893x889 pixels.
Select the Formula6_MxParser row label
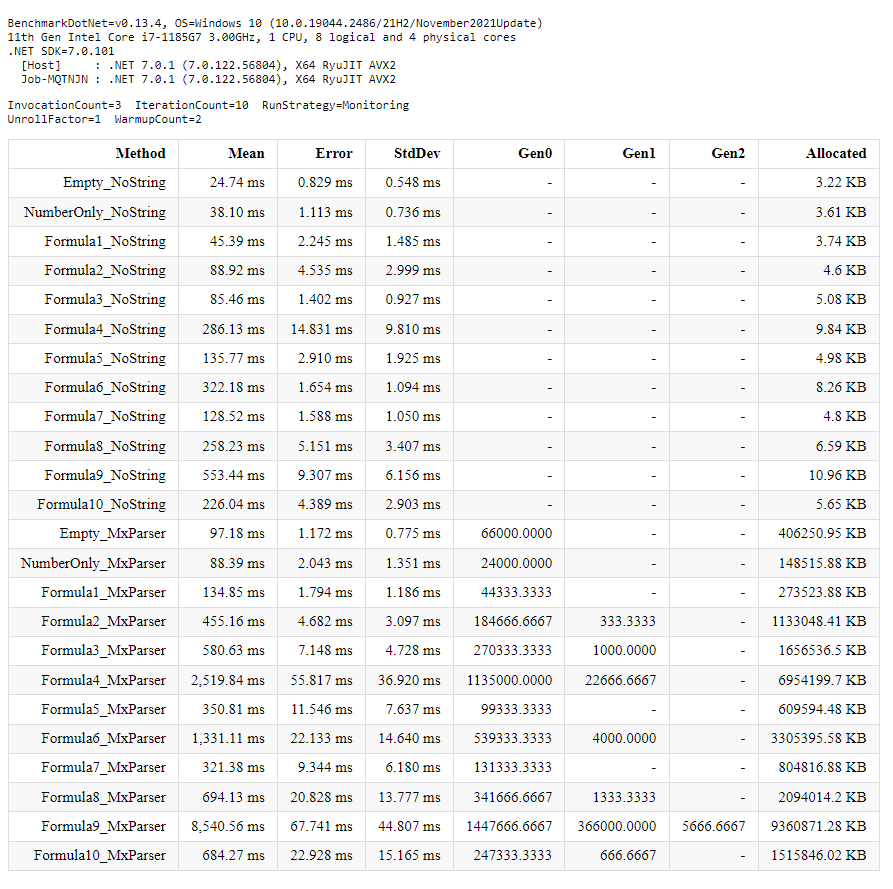[103, 738]
